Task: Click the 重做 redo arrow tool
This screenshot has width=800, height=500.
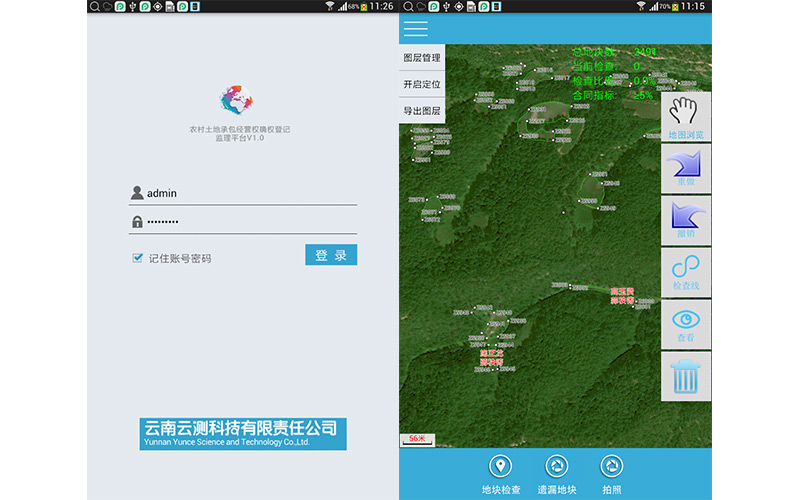Action: click(686, 168)
